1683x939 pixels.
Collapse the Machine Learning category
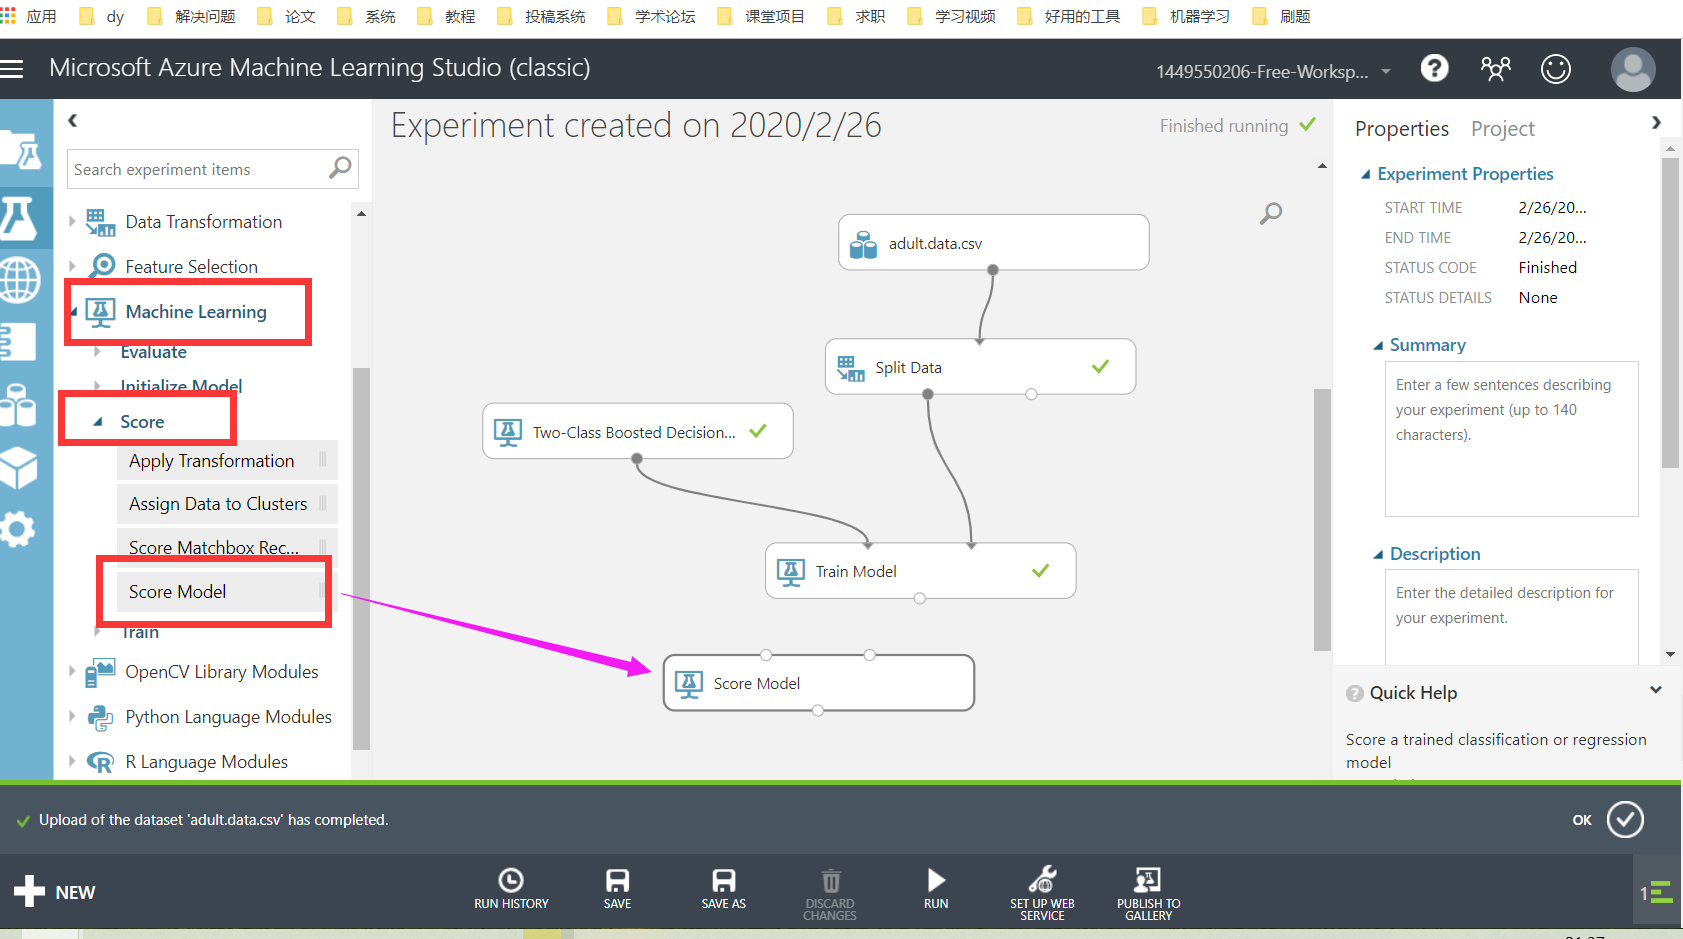tap(74, 312)
